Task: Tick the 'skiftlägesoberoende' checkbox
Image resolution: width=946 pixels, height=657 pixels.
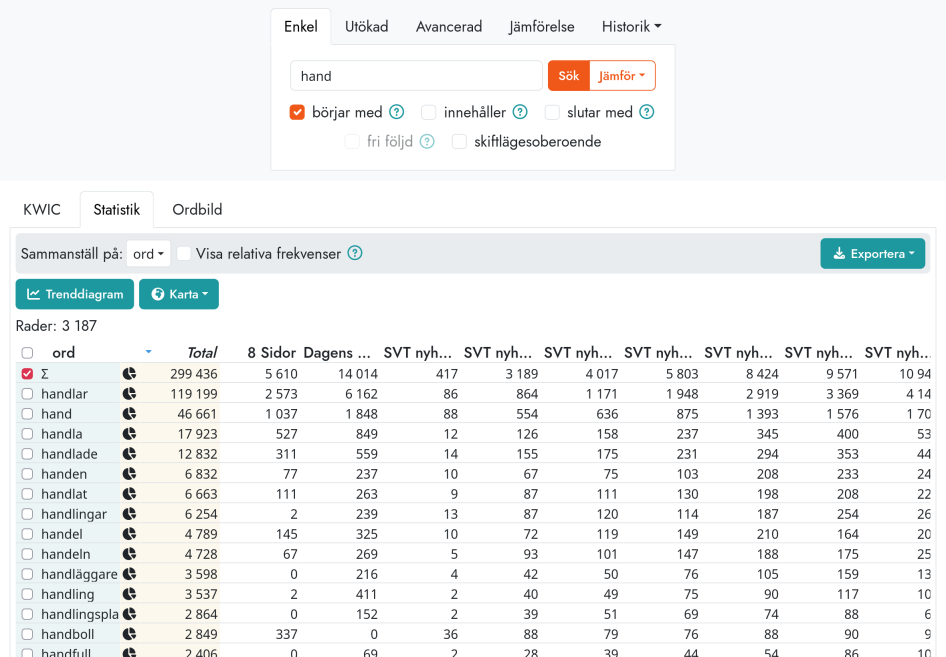Action: click(x=459, y=142)
